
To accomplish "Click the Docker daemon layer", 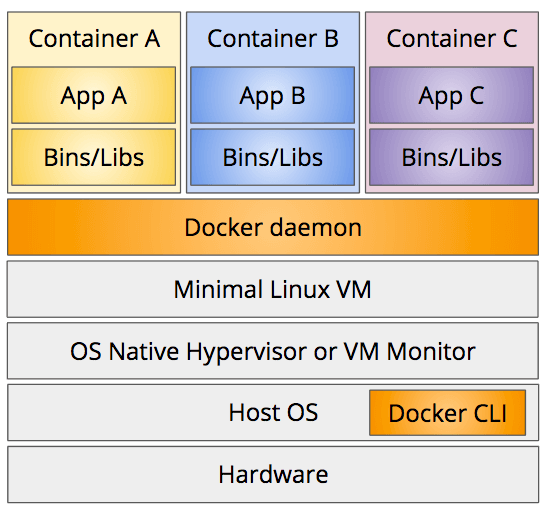I will (x=273, y=227).
